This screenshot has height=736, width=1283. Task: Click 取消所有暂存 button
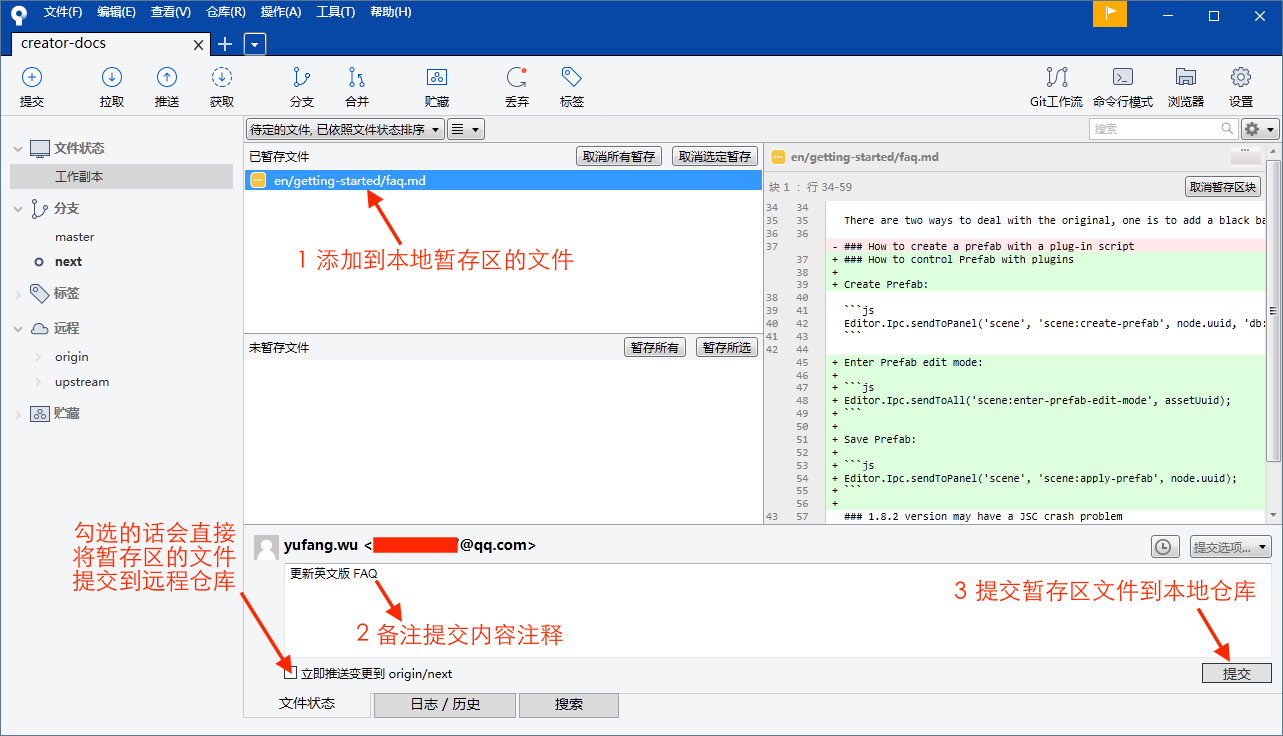point(619,157)
